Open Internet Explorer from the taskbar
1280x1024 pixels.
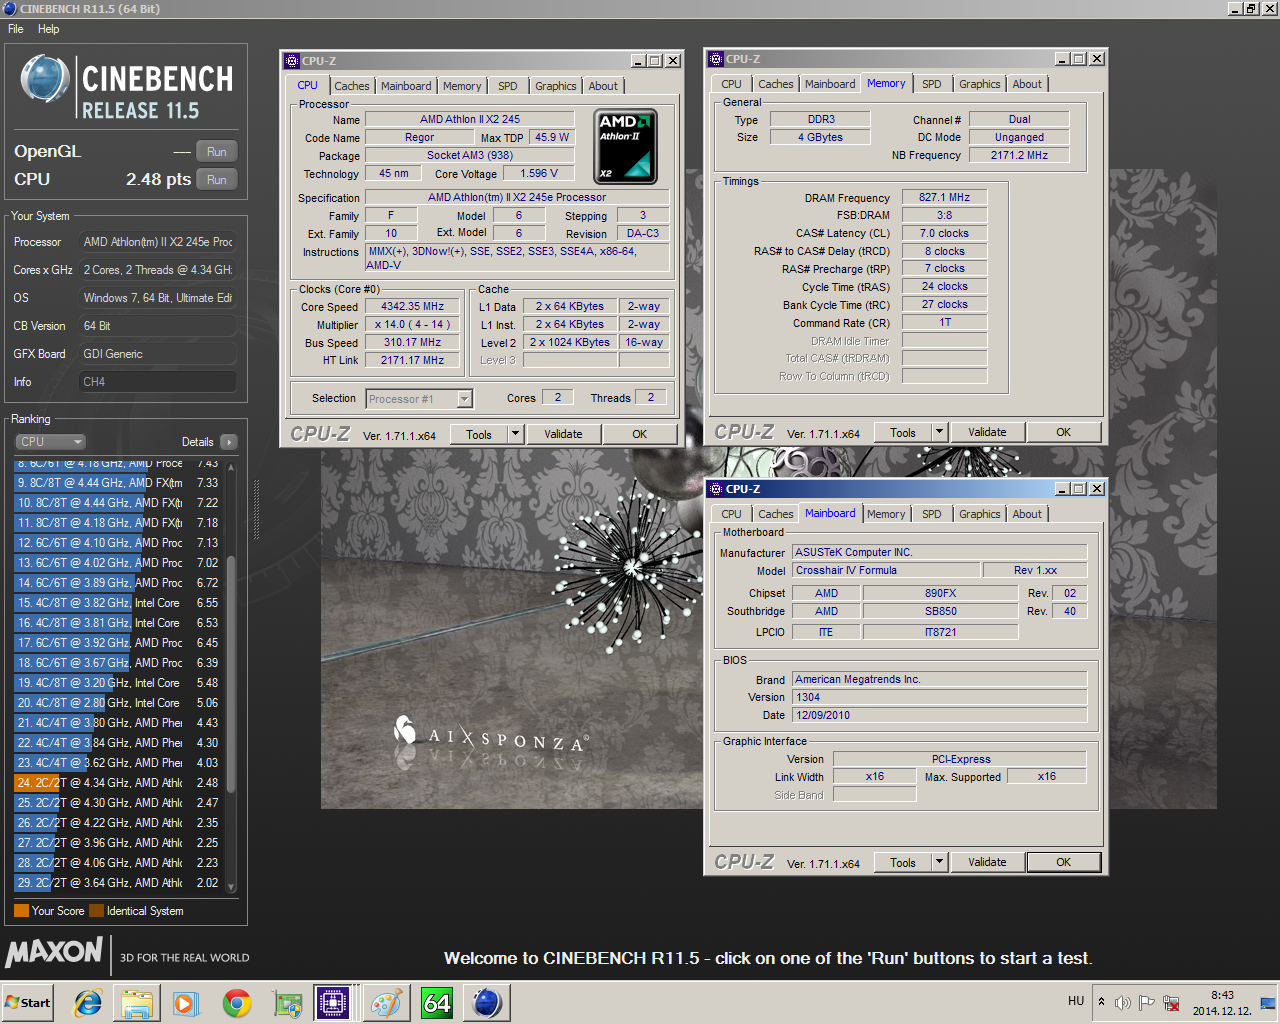pos(88,1003)
